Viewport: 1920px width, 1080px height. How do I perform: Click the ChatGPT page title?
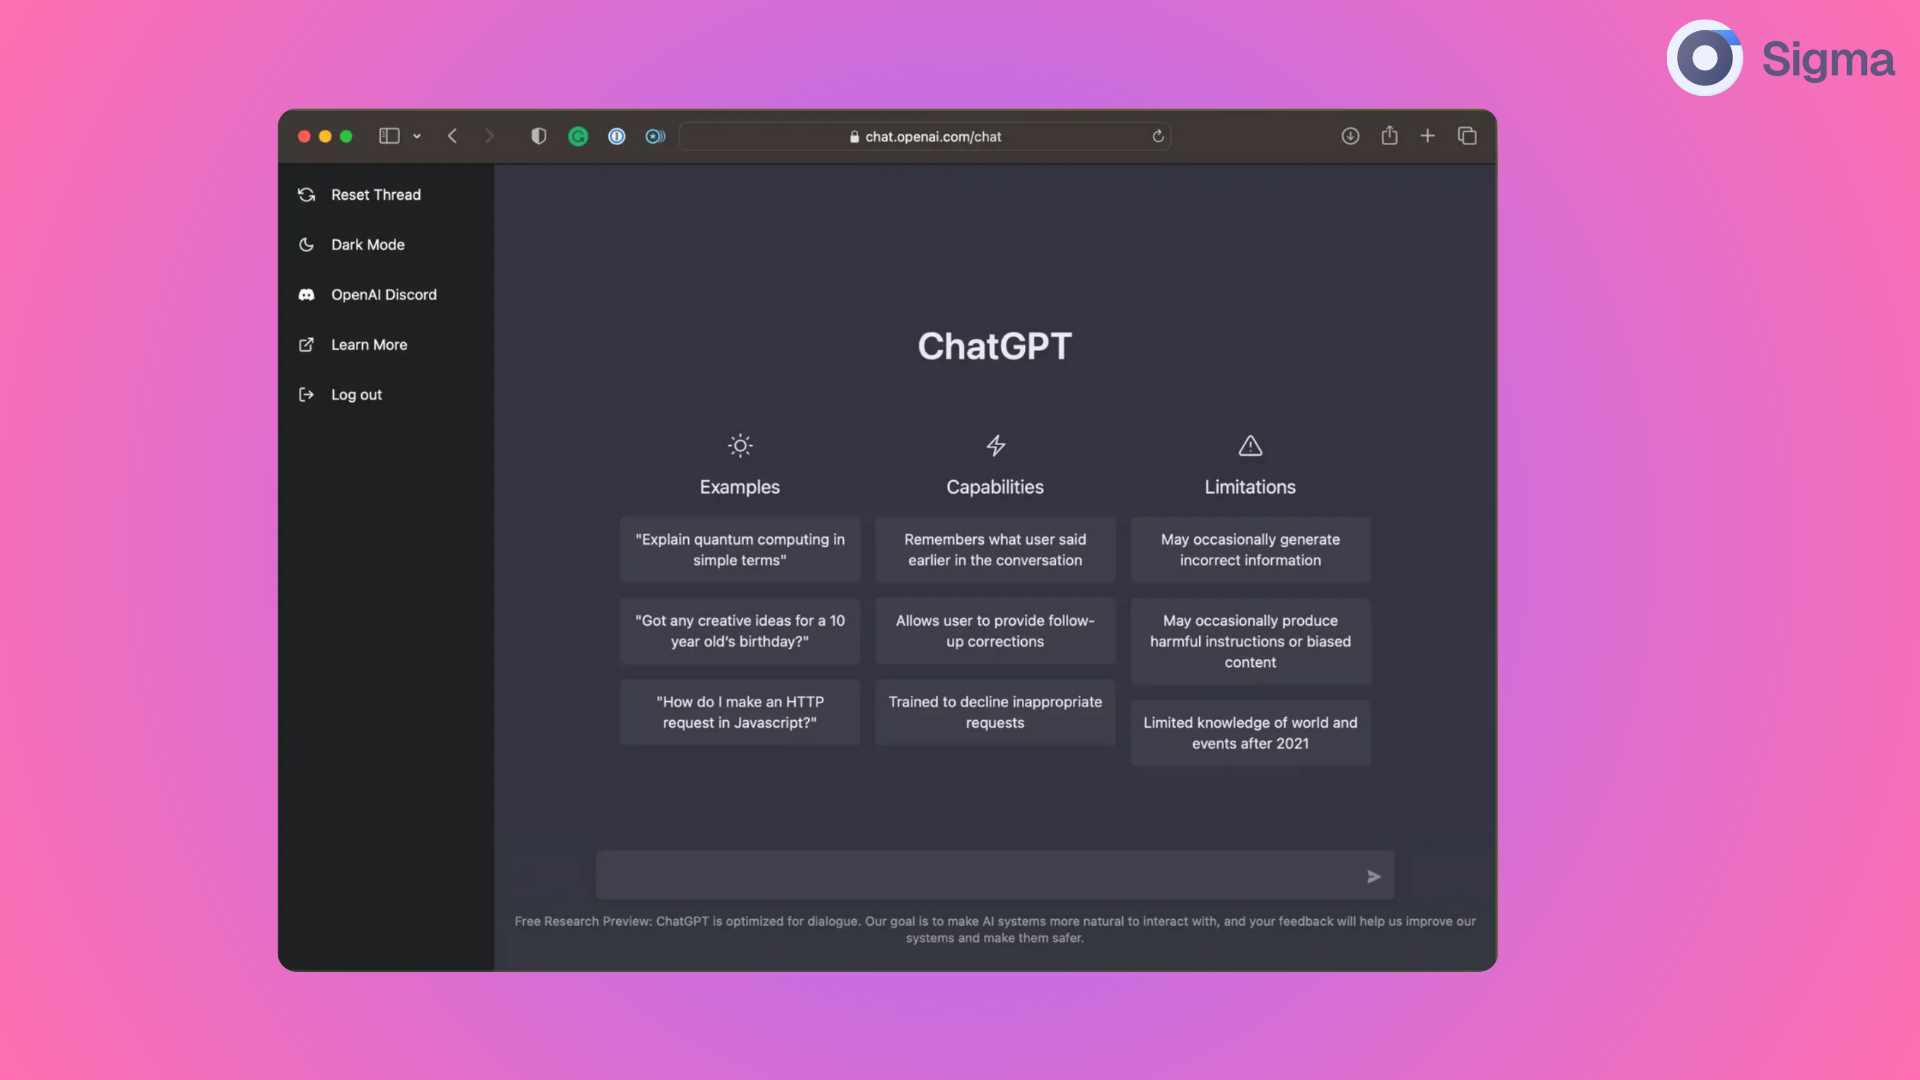pos(995,346)
